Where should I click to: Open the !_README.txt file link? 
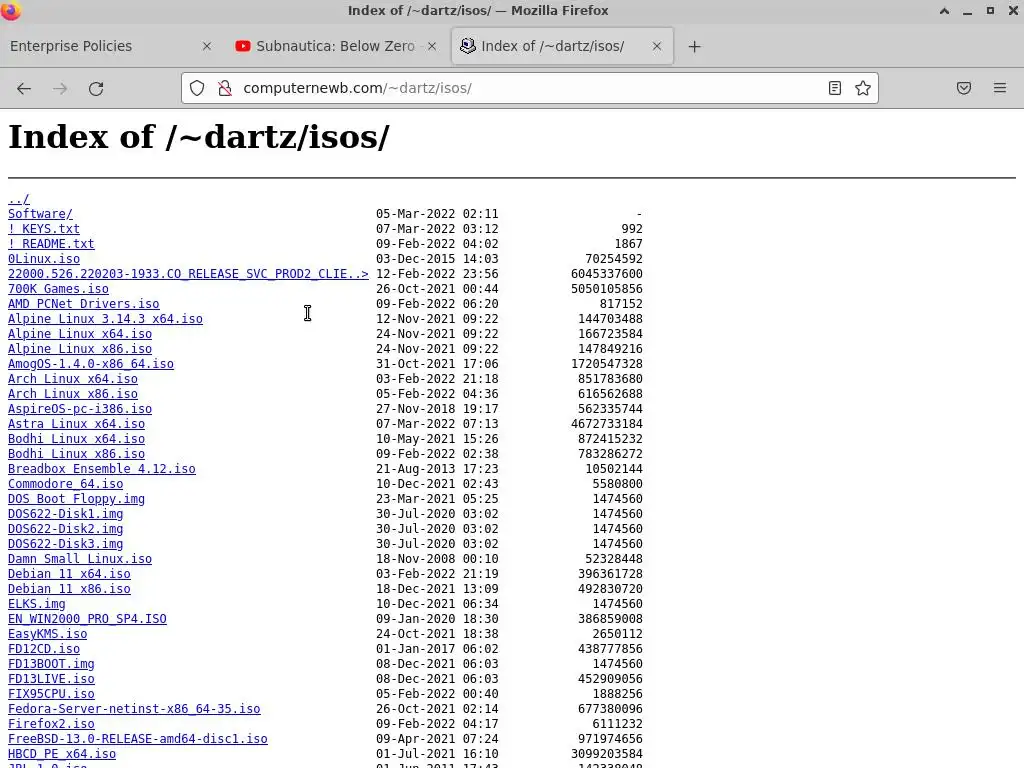pos(51,244)
